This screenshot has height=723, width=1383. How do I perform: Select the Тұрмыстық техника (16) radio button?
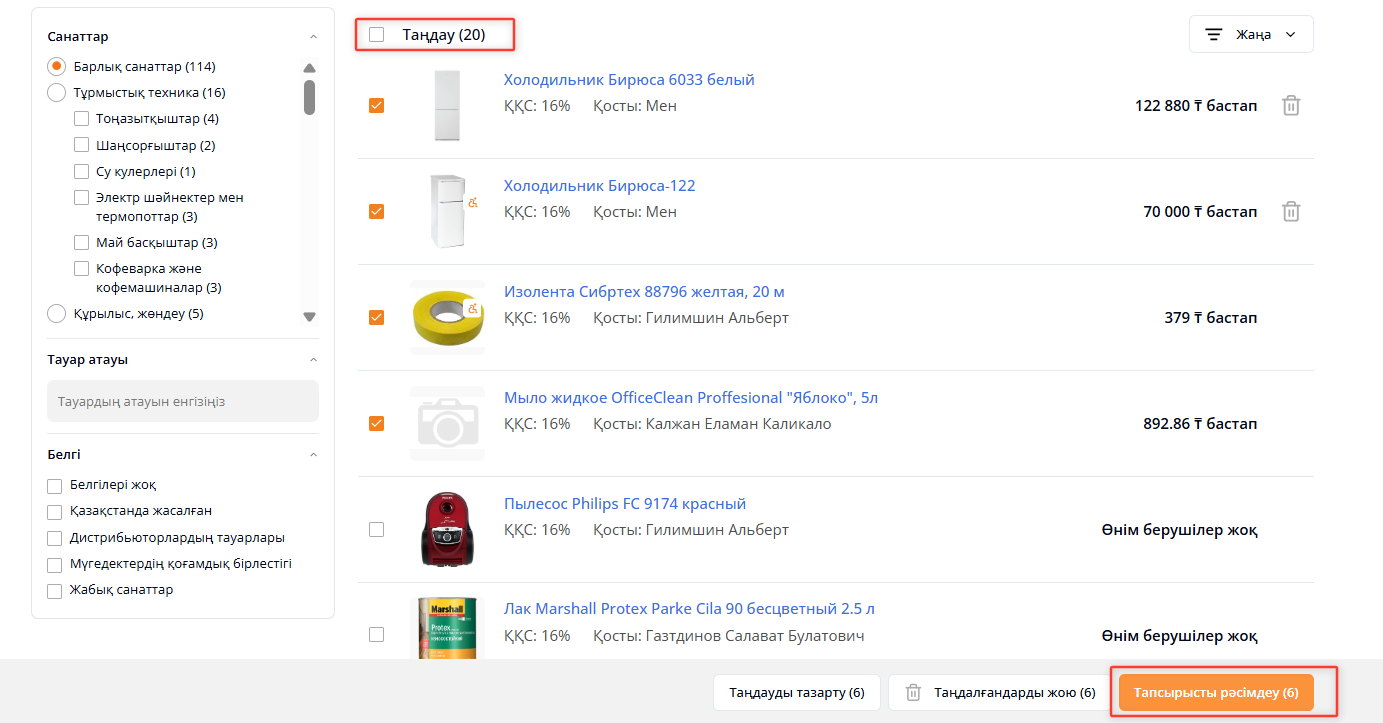tap(57, 93)
